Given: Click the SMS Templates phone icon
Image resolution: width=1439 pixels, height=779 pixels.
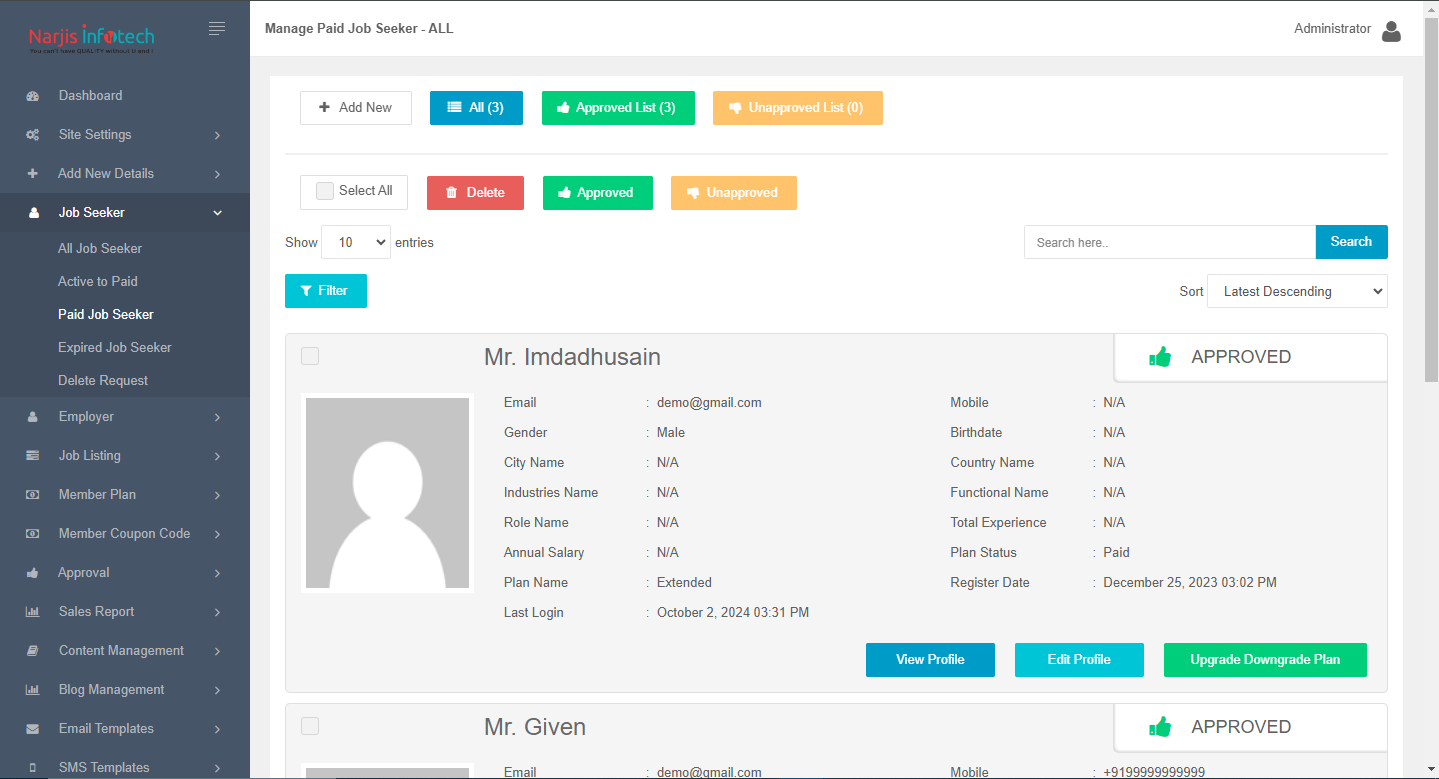Looking at the screenshot, I should pyautogui.click(x=33, y=768).
